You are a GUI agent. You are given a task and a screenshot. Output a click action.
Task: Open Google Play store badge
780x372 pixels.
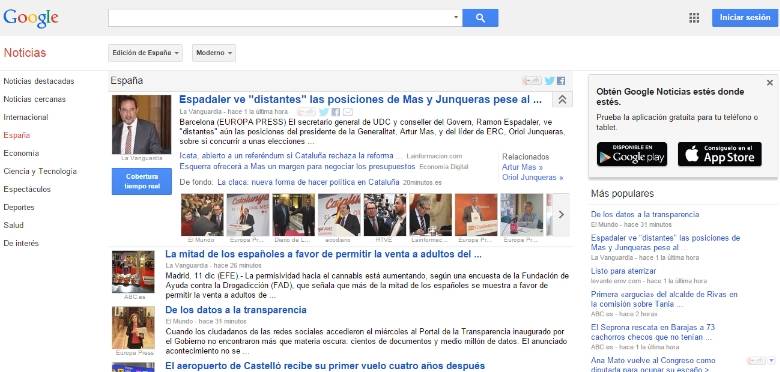tap(632, 154)
